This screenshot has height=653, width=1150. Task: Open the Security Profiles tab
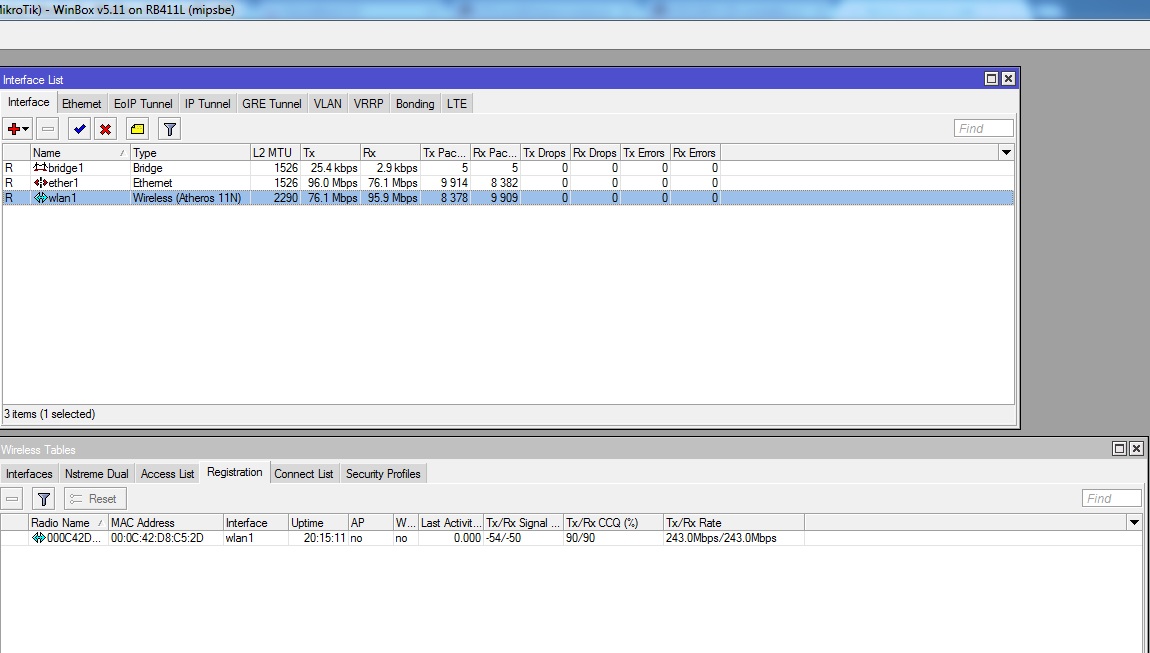point(383,474)
